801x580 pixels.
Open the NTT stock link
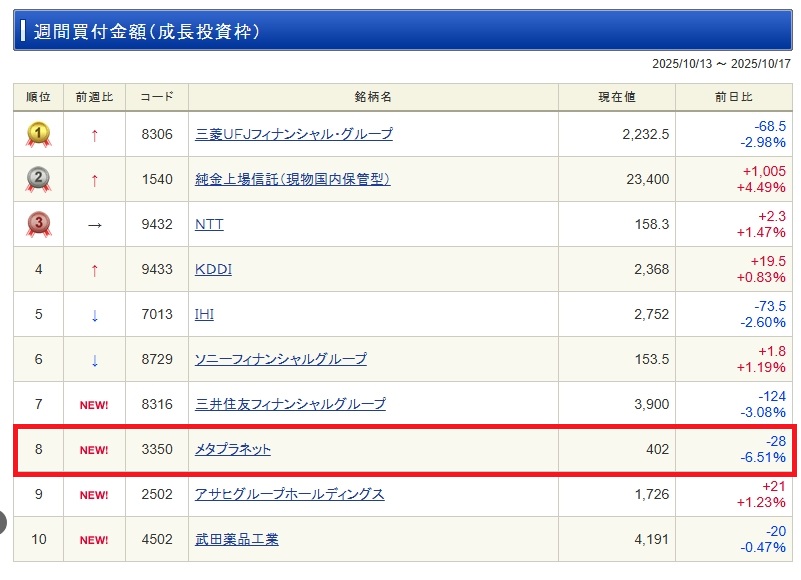coord(209,224)
